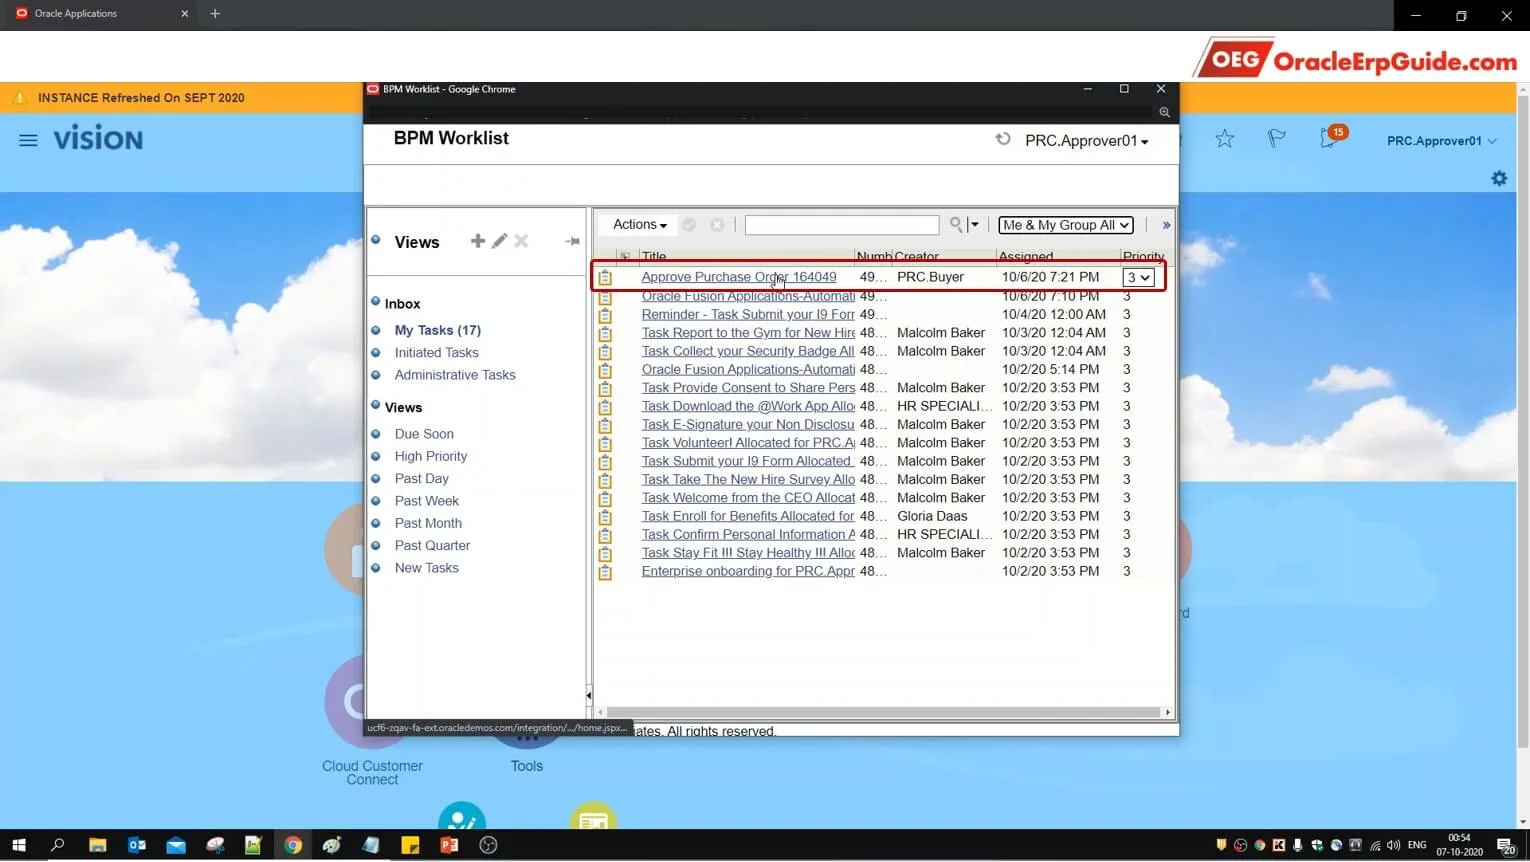
Task: Open the Watchlist flag icon
Action: point(1277,139)
